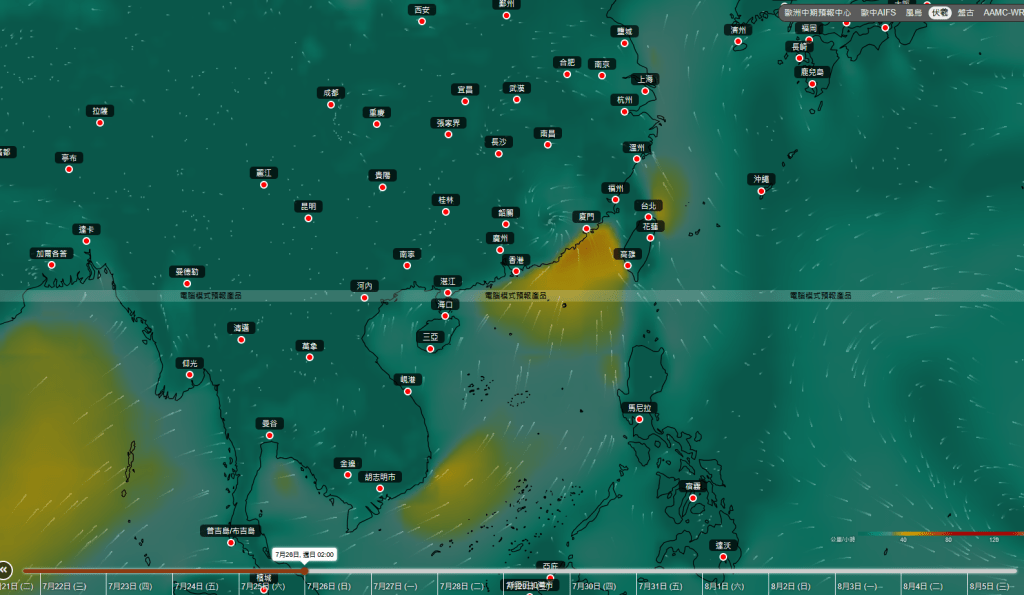Click the red marker for 上海
Screen dimensions: 1024x595
point(645,91)
